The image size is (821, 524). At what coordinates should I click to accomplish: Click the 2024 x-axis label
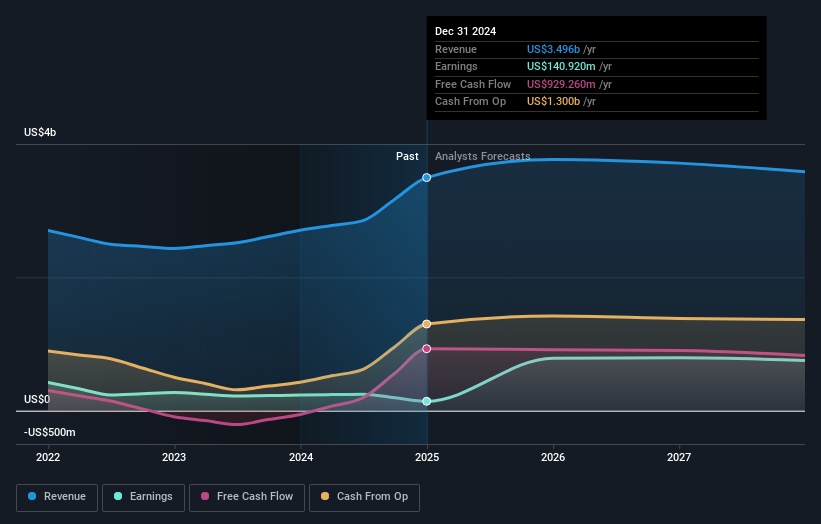click(301, 458)
